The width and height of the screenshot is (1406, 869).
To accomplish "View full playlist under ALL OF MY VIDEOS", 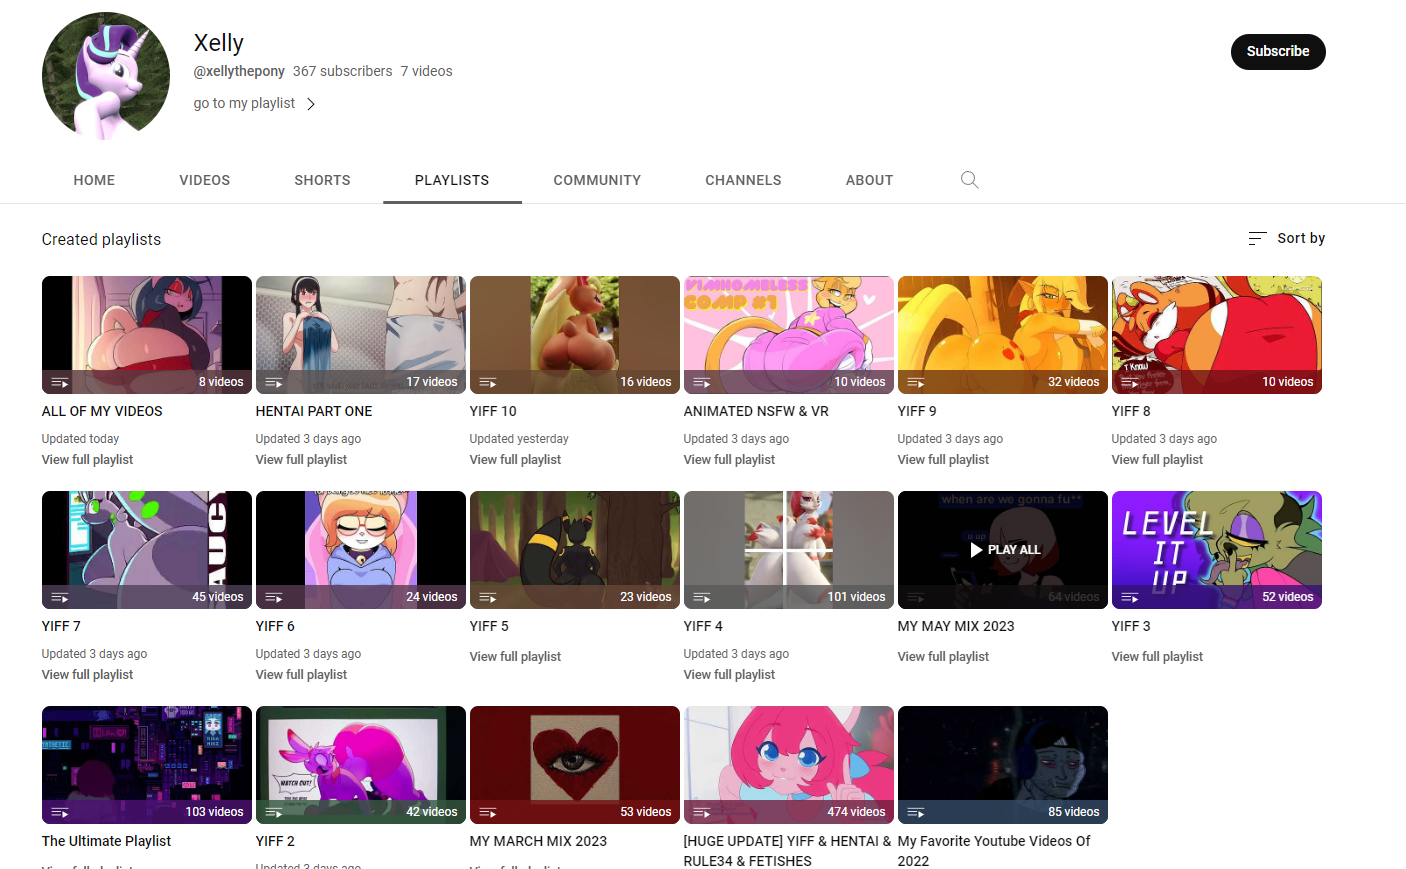I will pyautogui.click(x=87, y=460).
